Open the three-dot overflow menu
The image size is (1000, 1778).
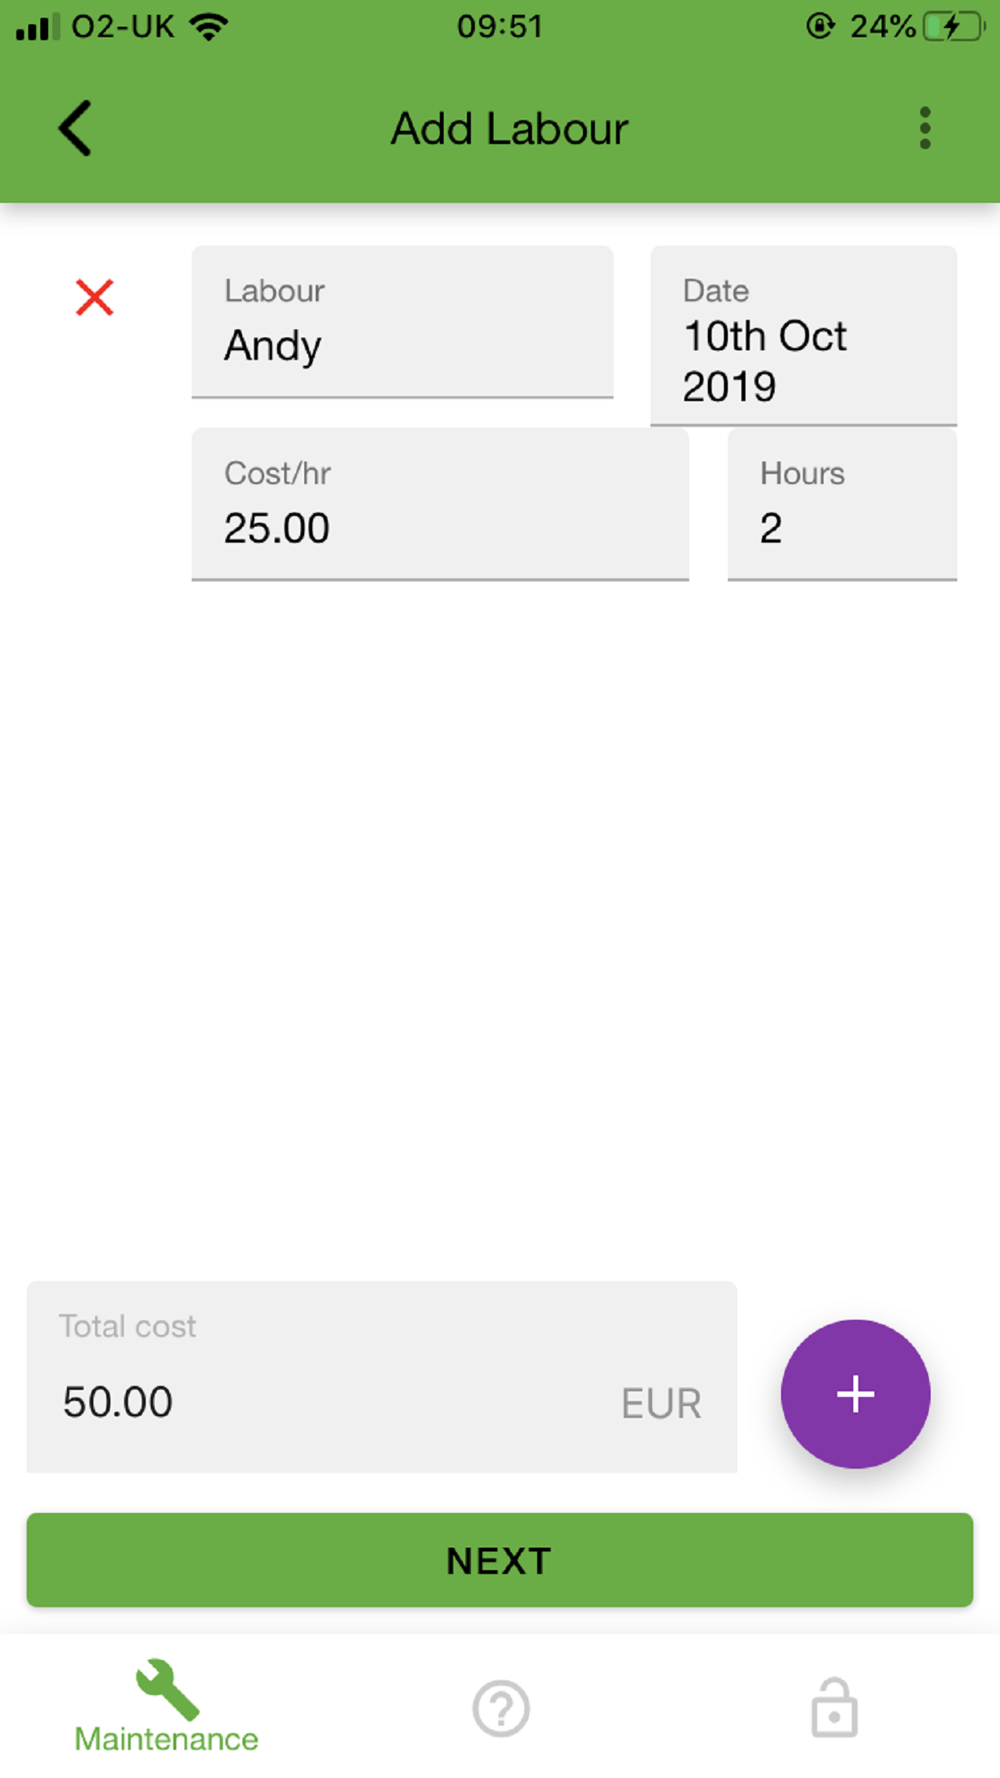[x=925, y=128]
